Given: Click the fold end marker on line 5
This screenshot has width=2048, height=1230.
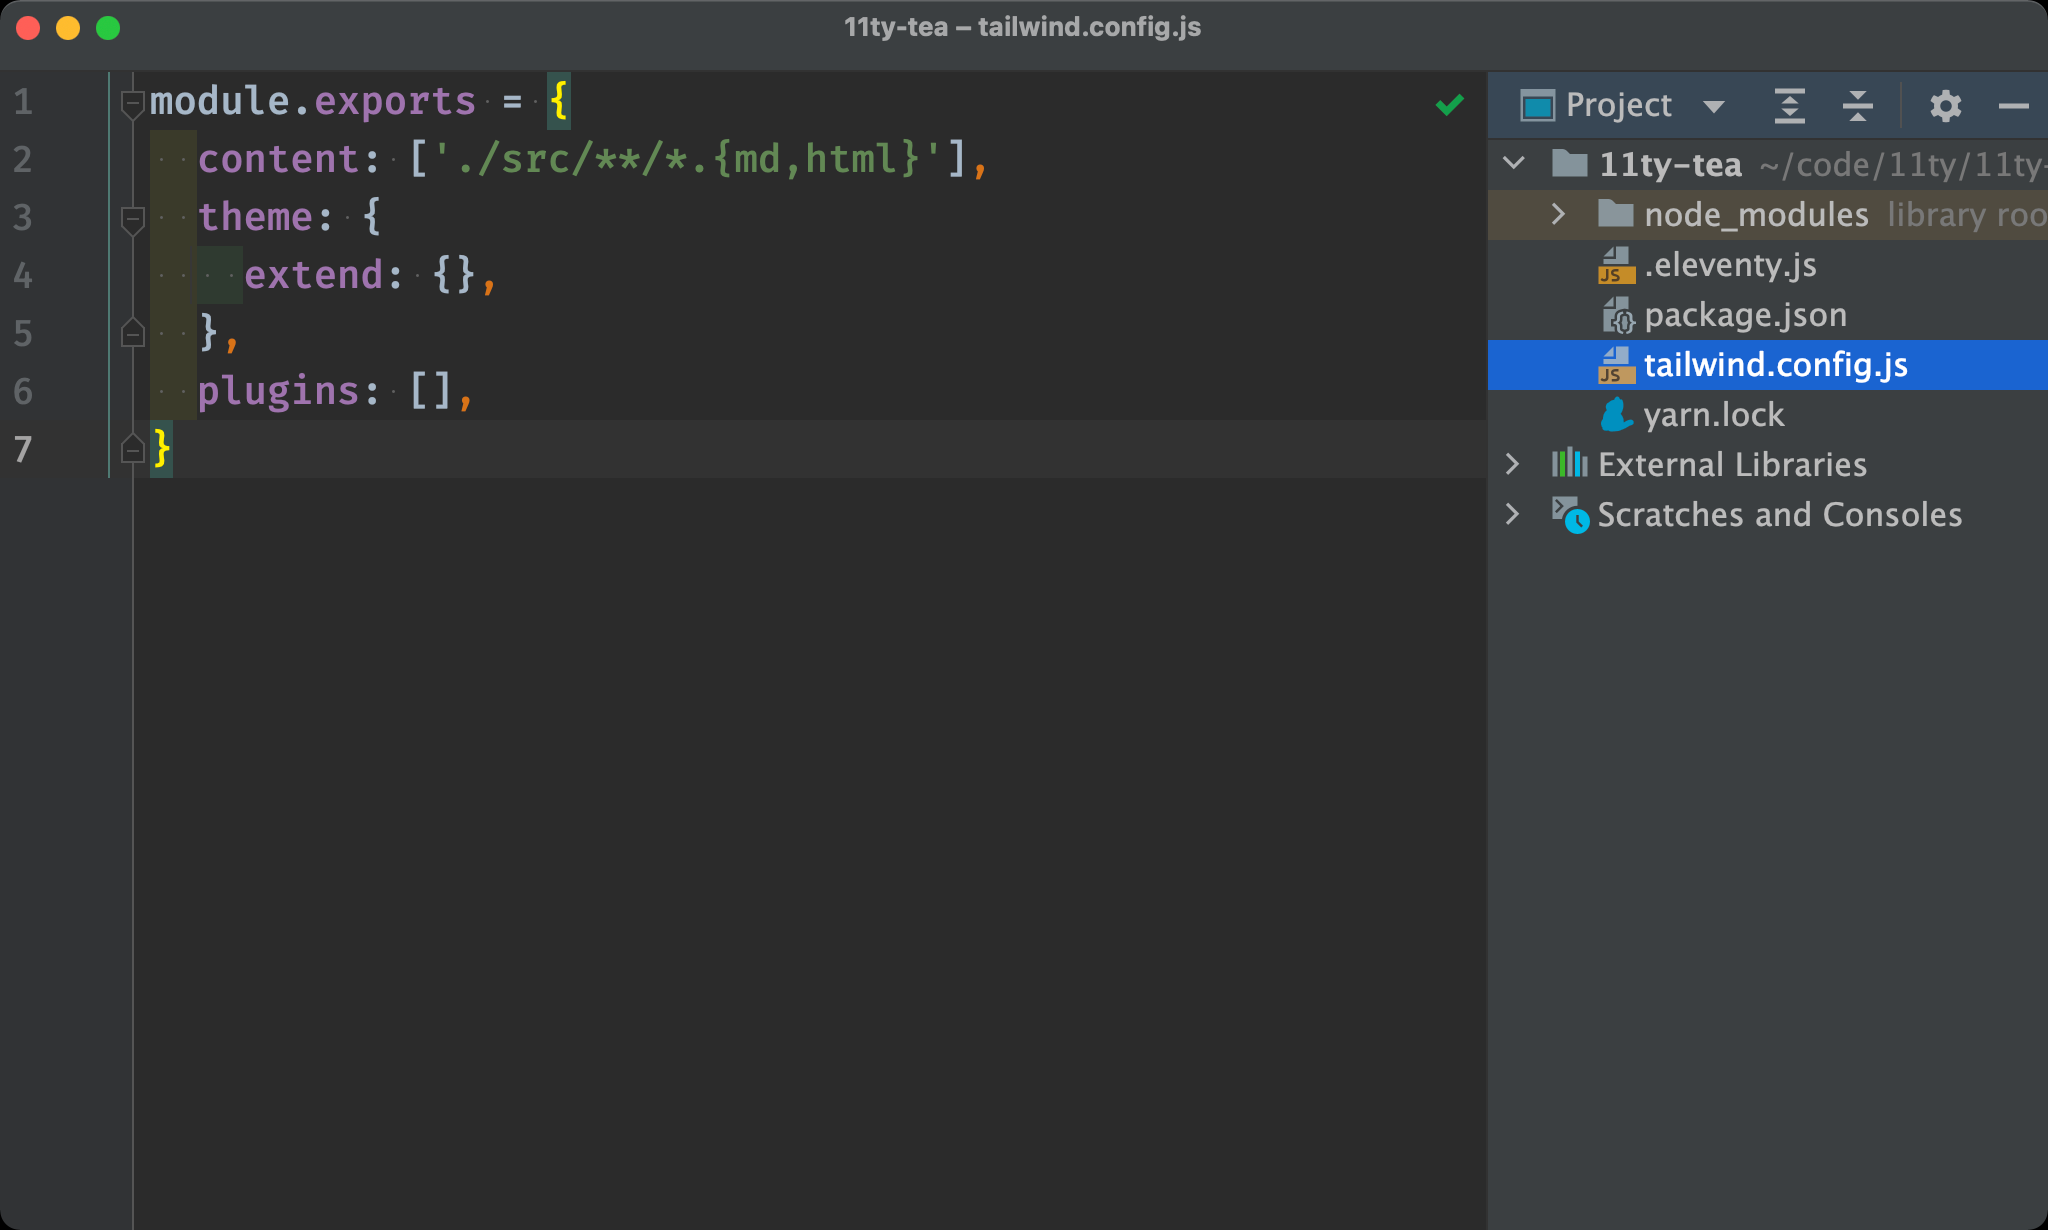Looking at the screenshot, I should coord(133,333).
